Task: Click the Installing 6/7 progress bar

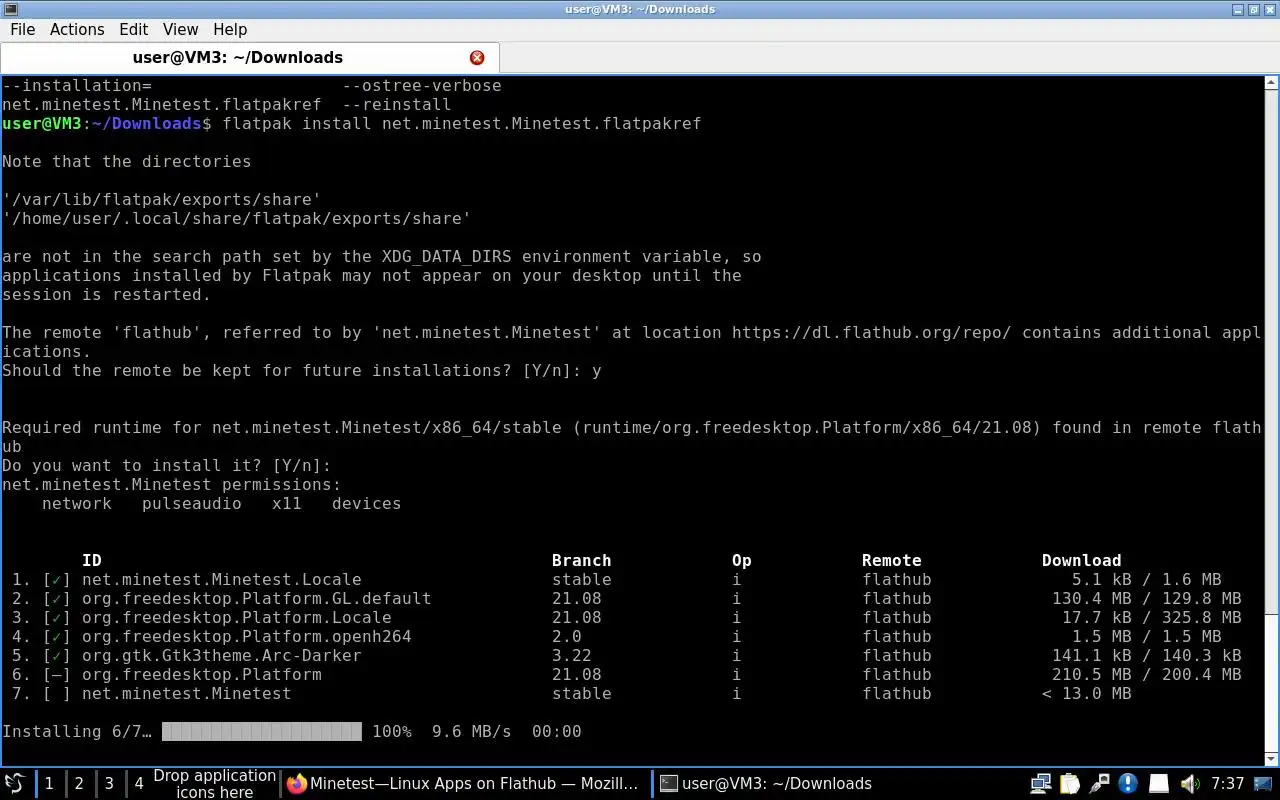Action: (x=261, y=731)
